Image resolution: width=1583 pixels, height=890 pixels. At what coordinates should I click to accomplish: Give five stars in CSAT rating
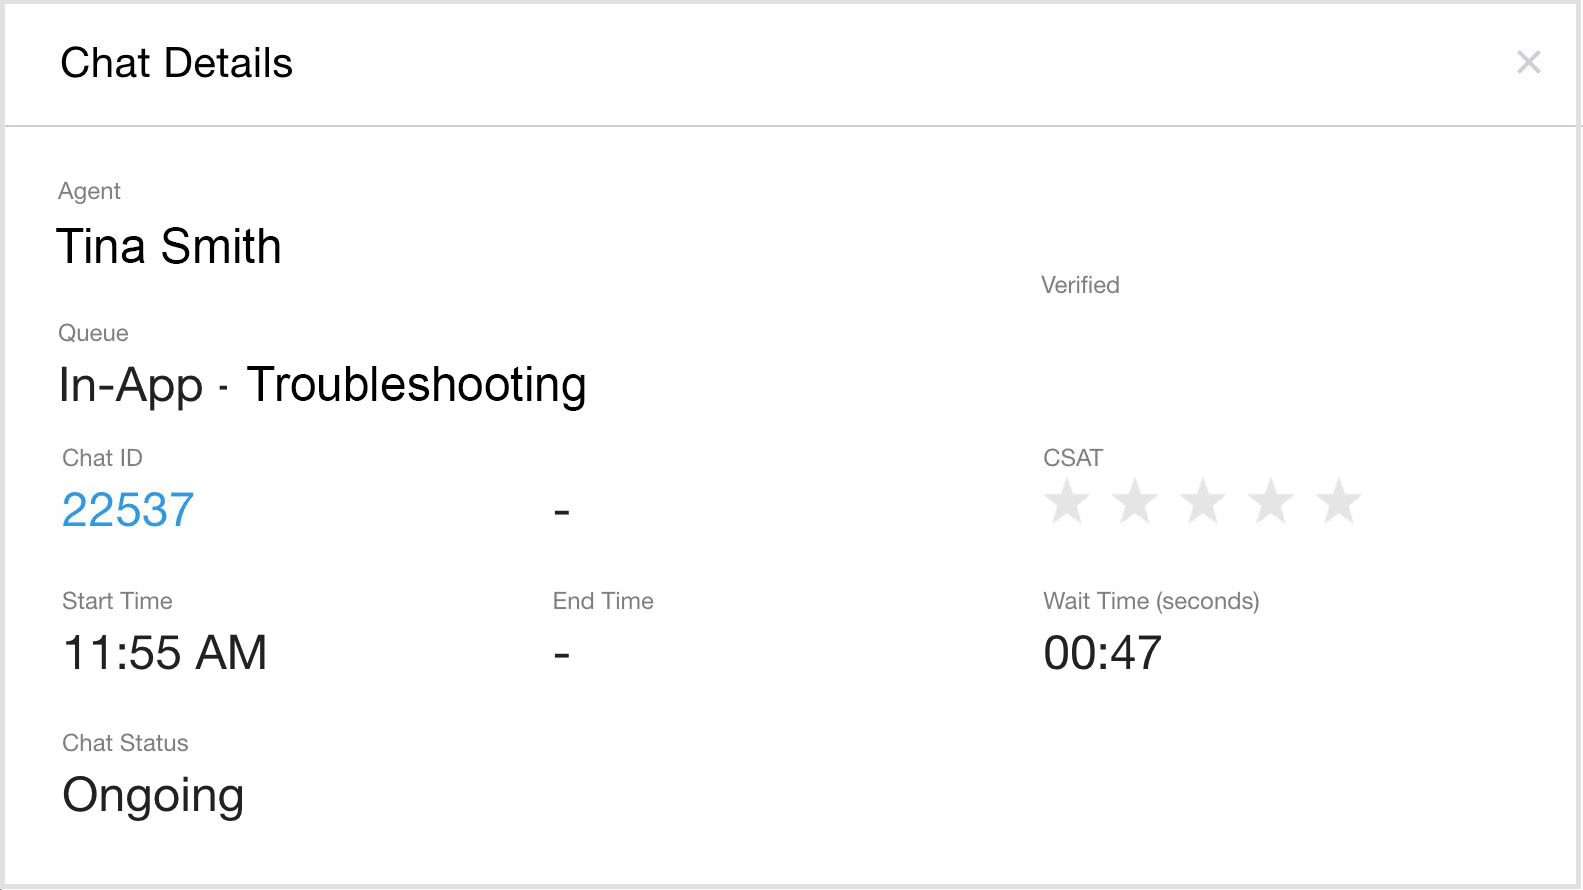(x=1338, y=501)
